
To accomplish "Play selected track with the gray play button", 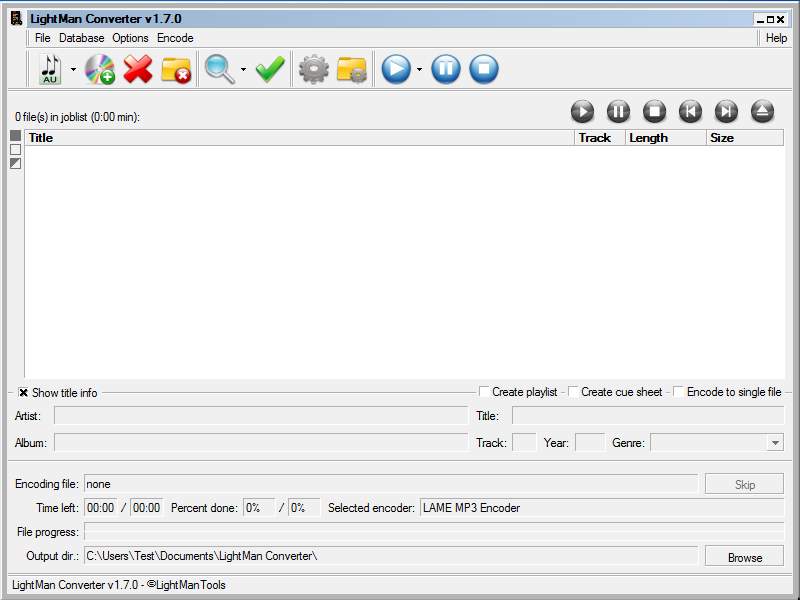I will pyautogui.click(x=582, y=111).
